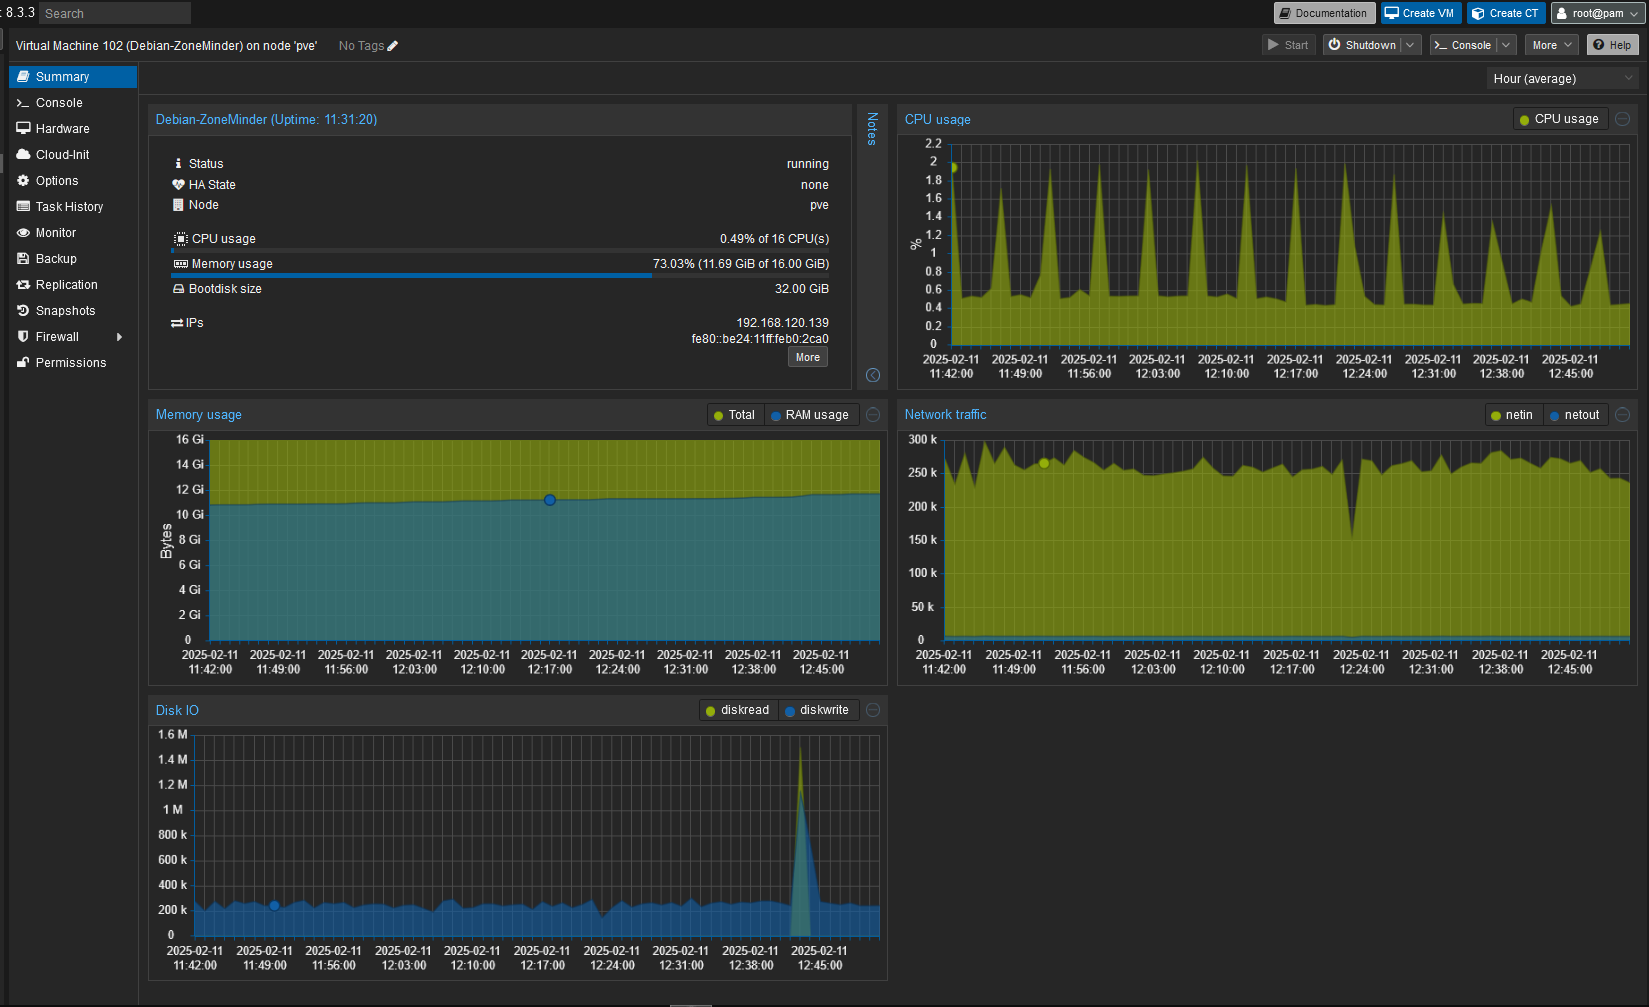Click the Backup floppy icon
Screen dimensions: 1649x1007
[23, 259]
